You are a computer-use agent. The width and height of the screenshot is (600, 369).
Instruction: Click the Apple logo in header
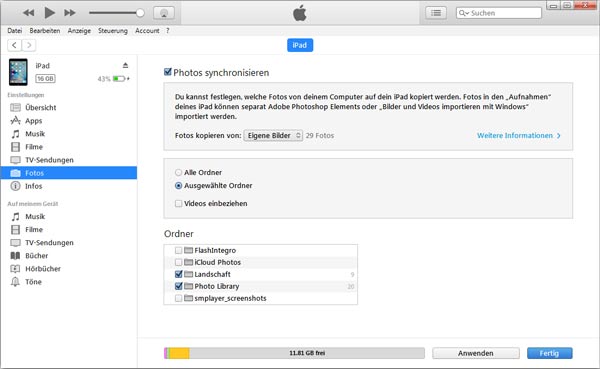pos(300,13)
